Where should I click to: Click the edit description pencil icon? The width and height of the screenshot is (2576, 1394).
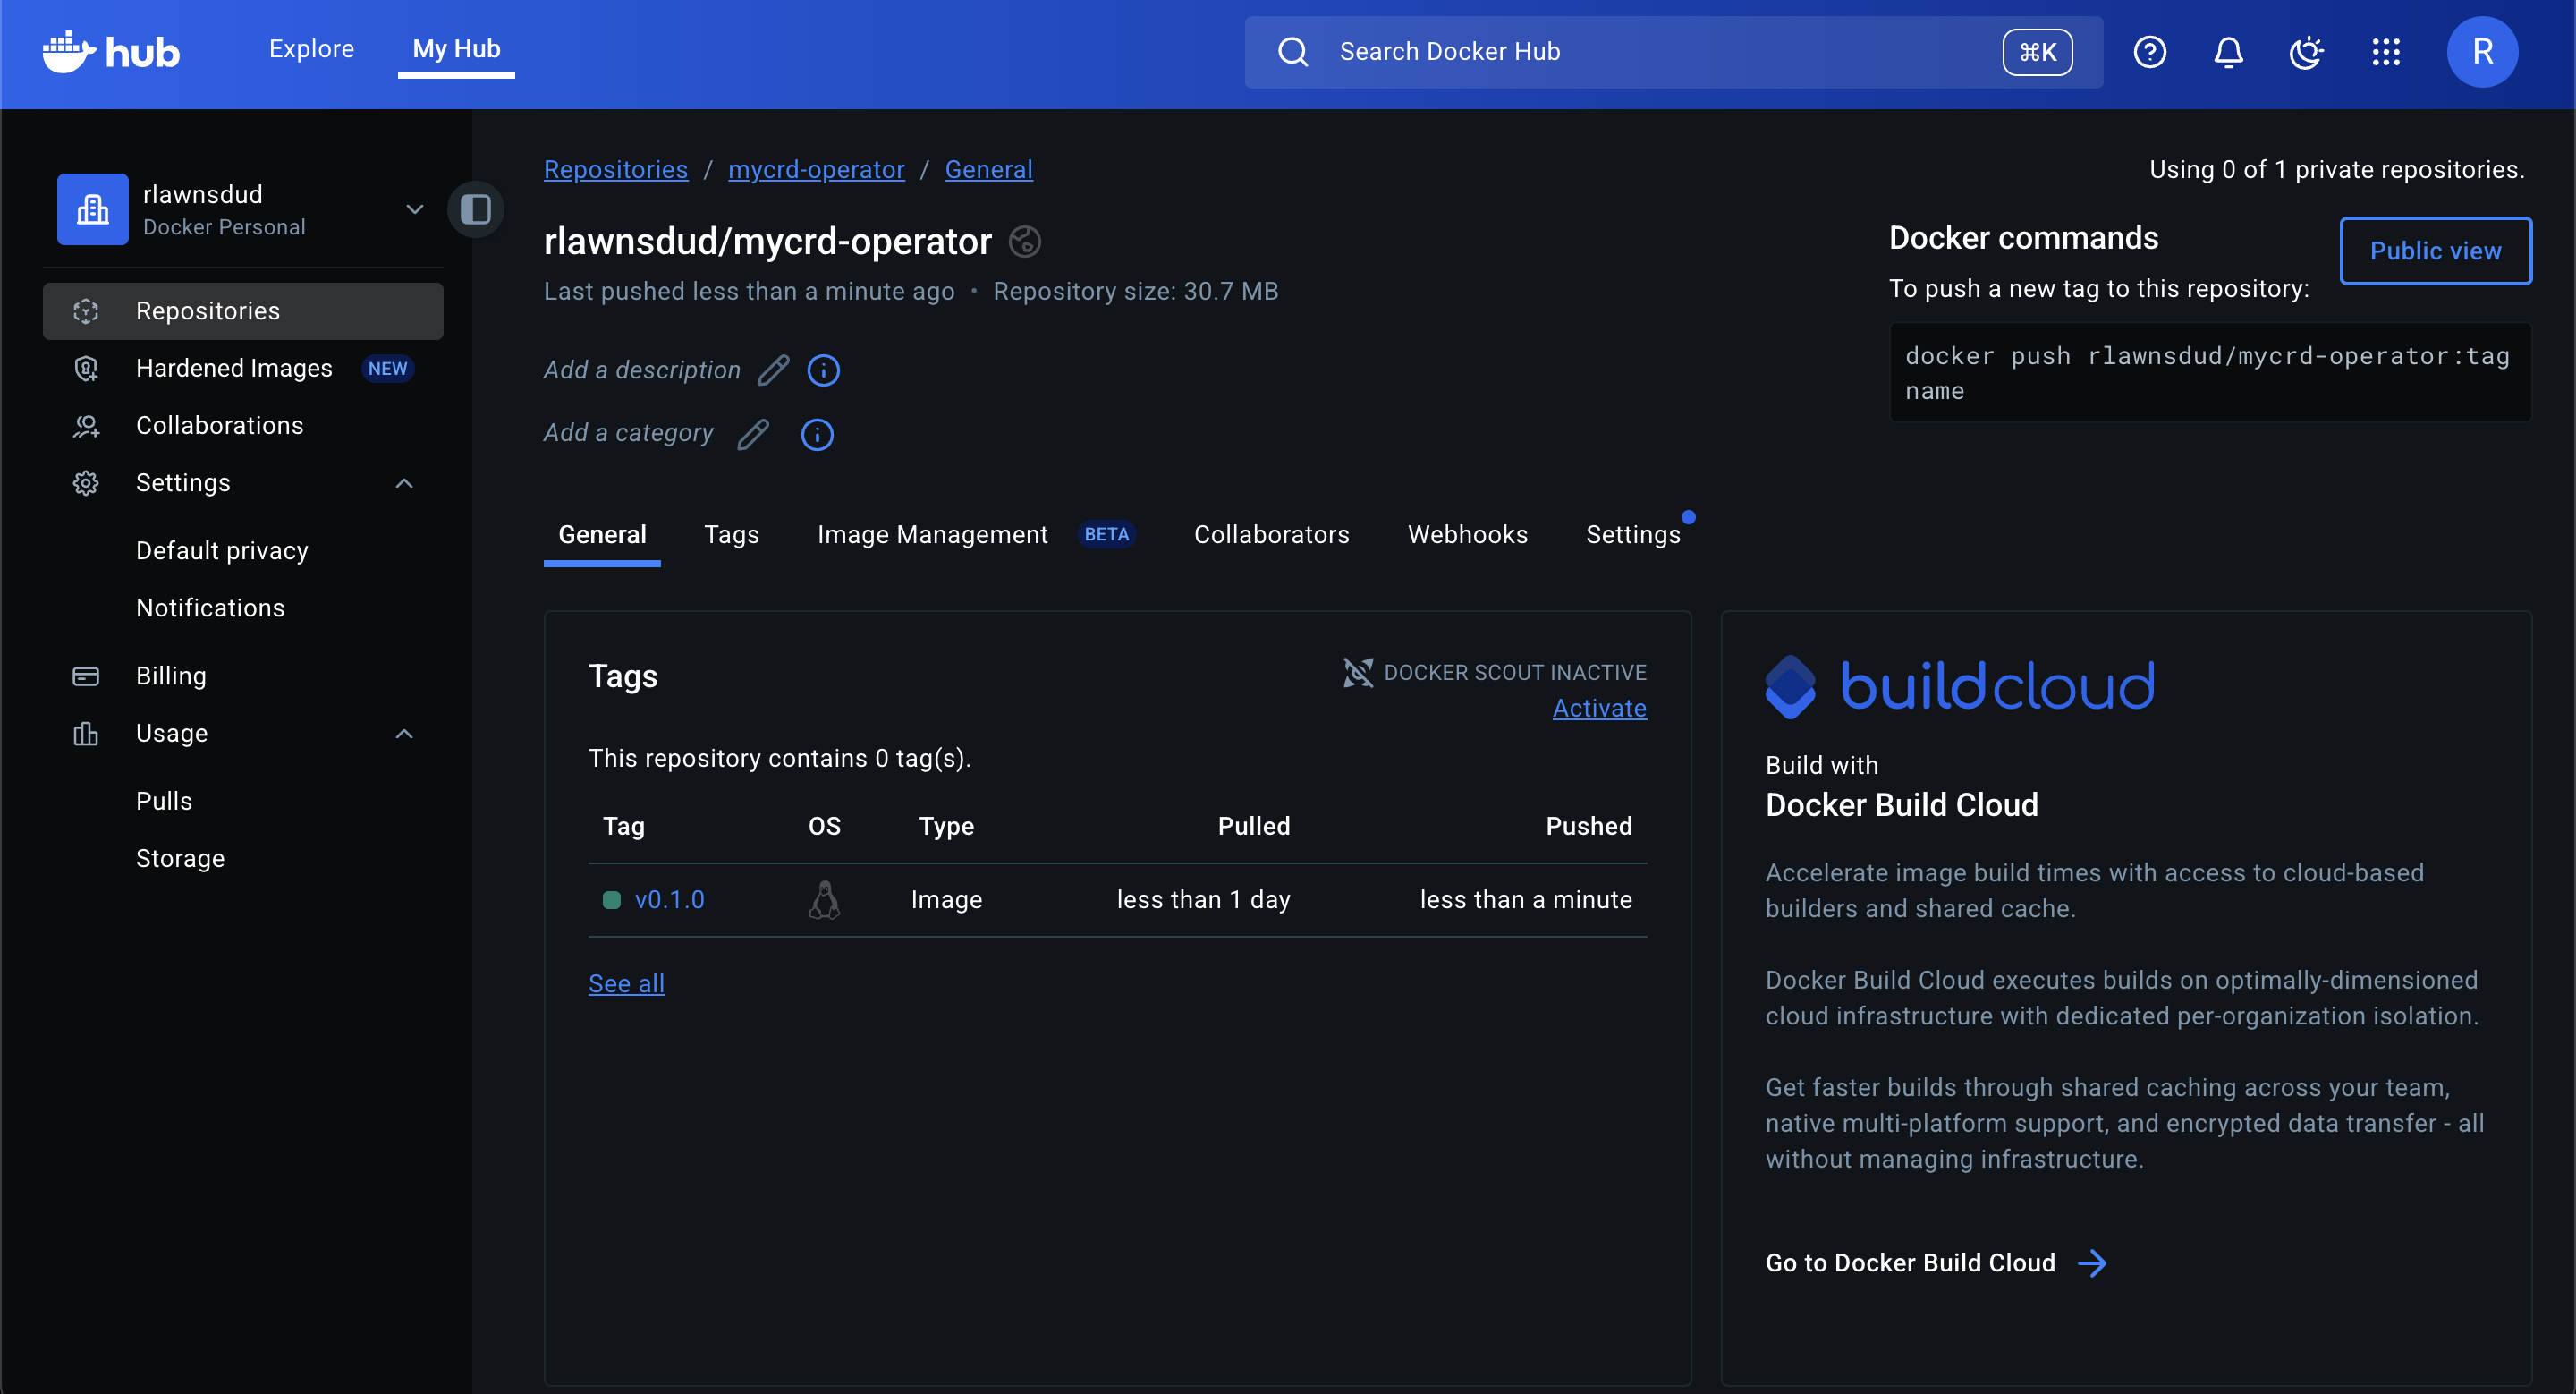(773, 371)
